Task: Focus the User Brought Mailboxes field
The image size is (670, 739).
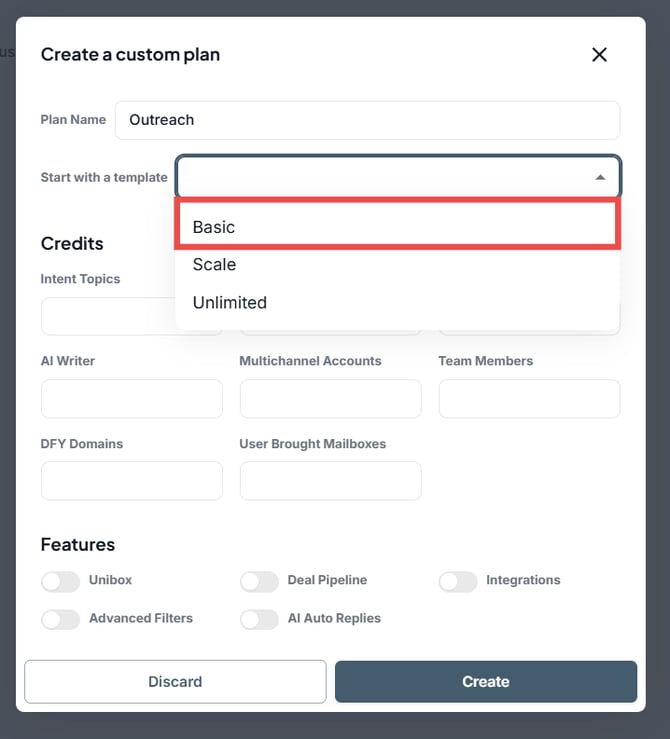Action: (330, 480)
